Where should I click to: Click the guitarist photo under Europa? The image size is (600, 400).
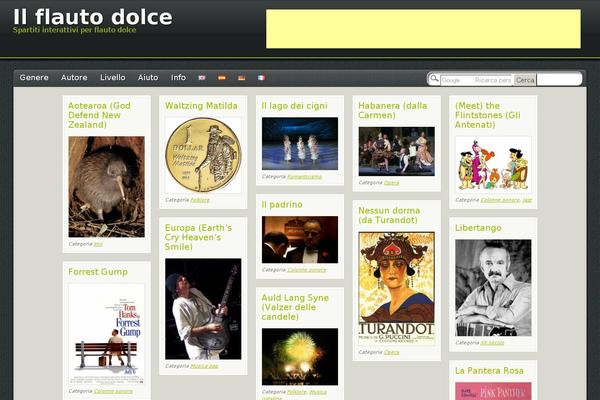pos(203,309)
